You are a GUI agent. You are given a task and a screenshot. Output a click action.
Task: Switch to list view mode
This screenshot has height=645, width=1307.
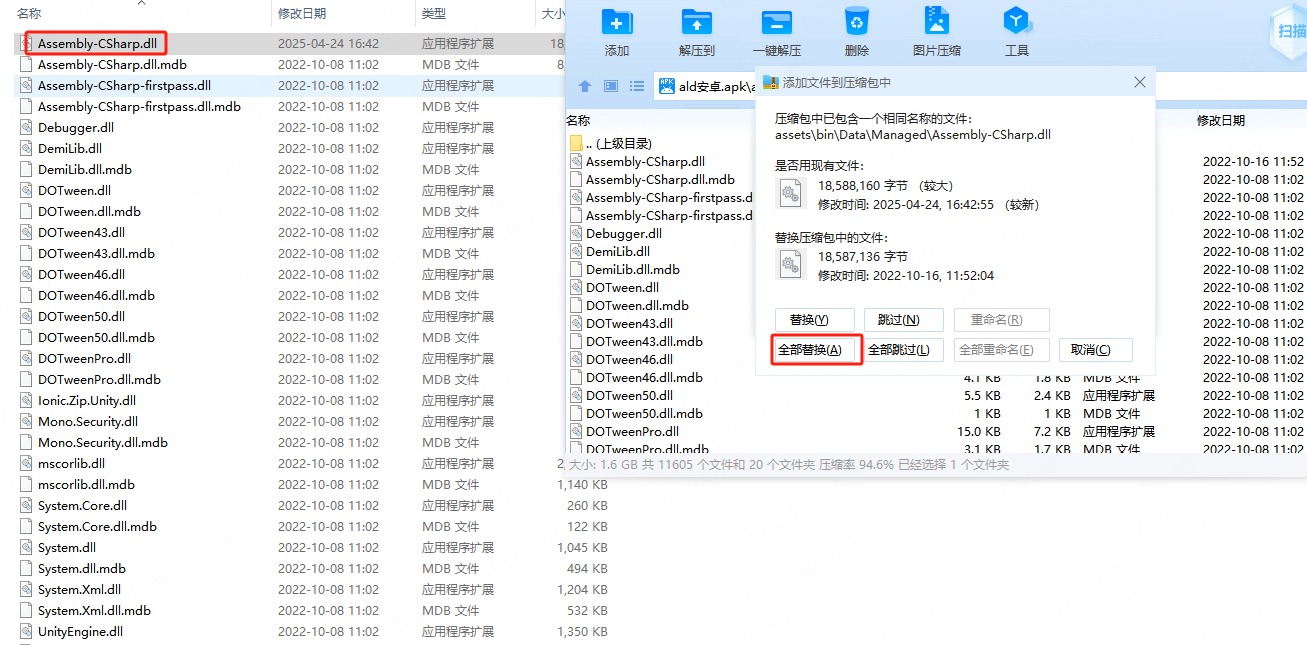(x=637, y=86)
